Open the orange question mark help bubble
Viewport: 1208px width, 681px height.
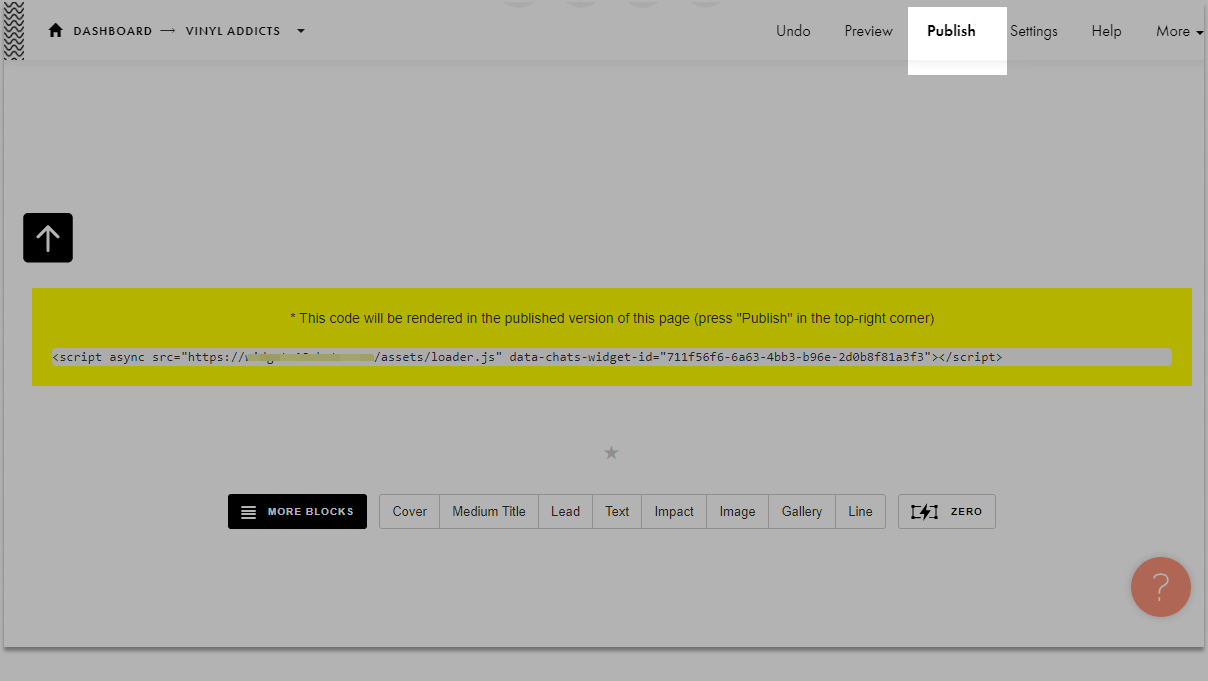pos(1160,587)
